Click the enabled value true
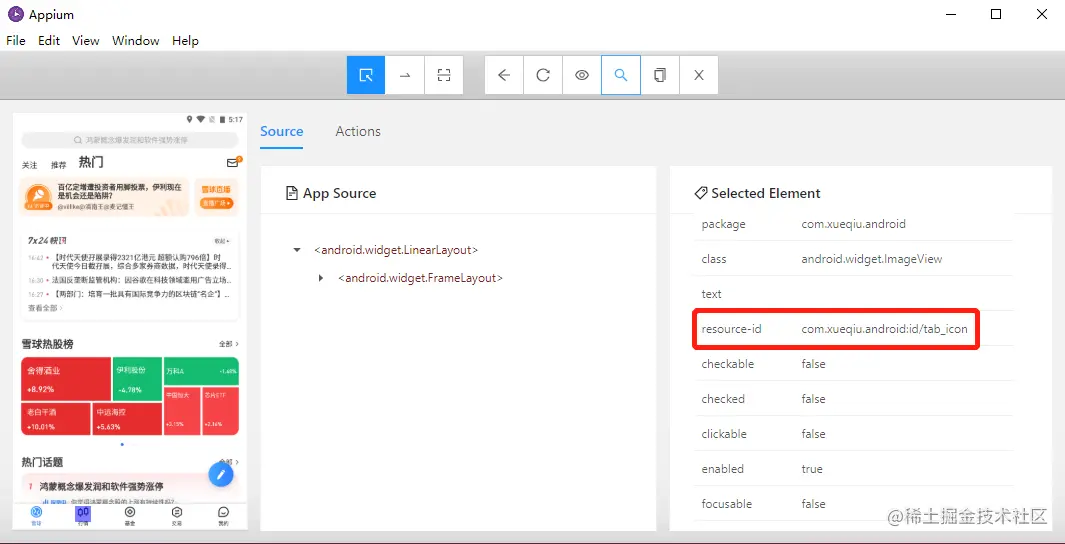The image size is (1065, 544). point(812,469)
